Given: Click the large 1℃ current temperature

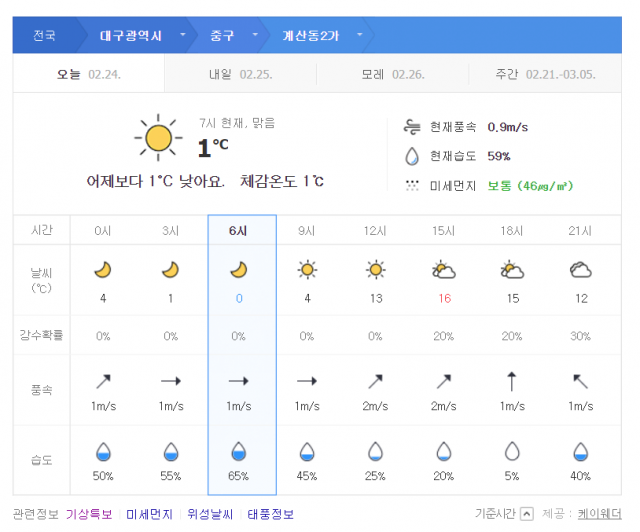Looking at the screenshot, I should tap(213, 147).
